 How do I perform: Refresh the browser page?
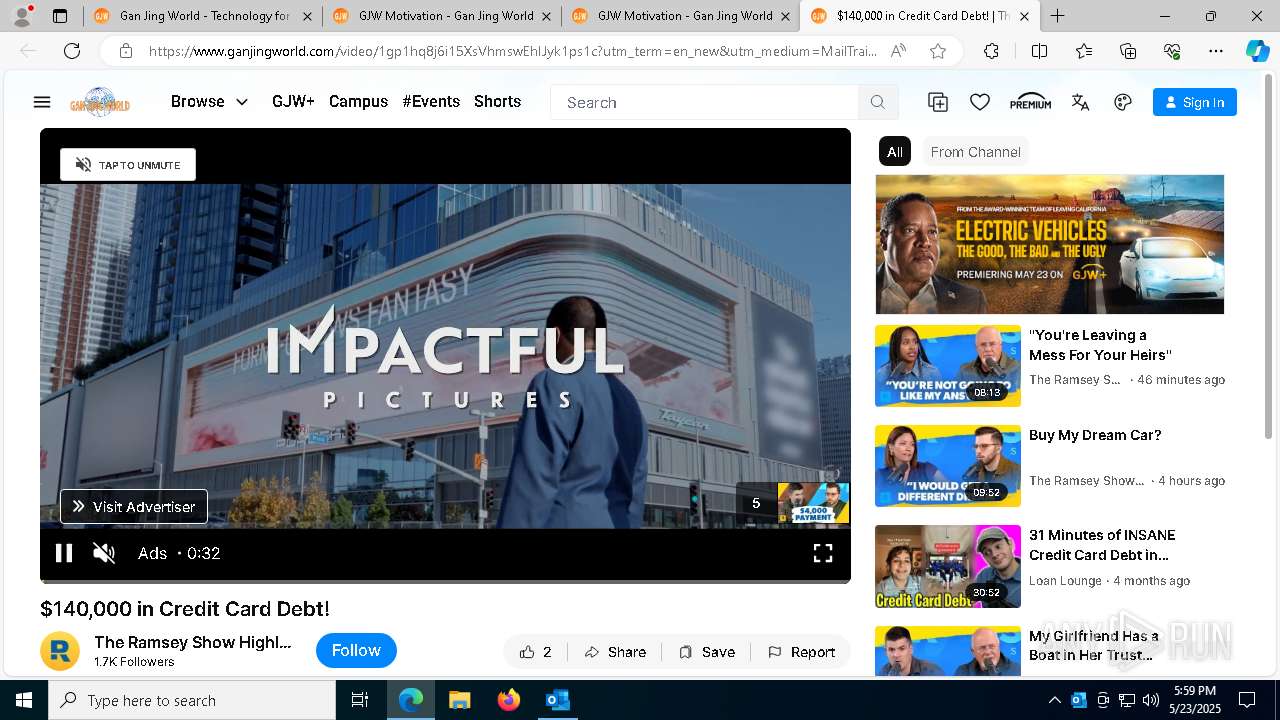tap(72, 51)
